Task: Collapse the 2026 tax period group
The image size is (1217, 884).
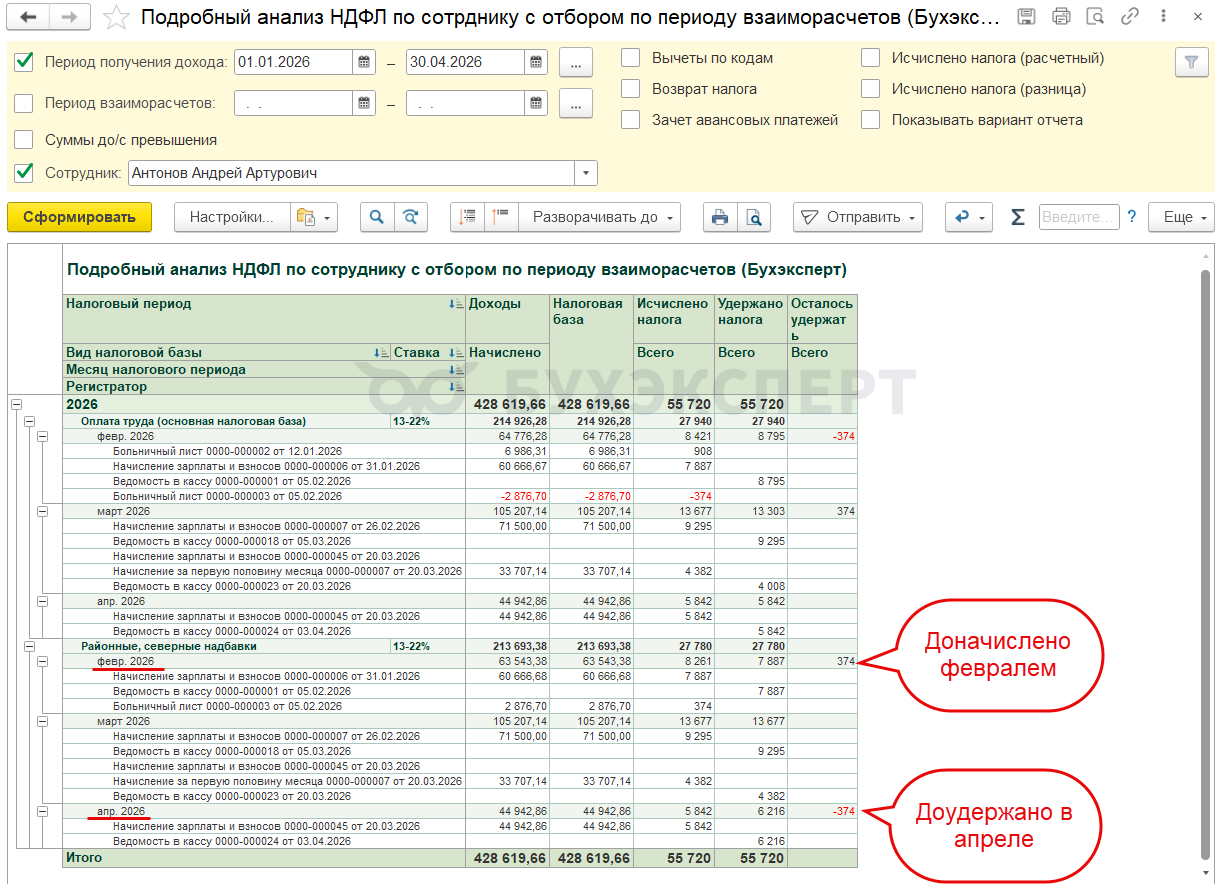Action: click(x=16, y=404)
